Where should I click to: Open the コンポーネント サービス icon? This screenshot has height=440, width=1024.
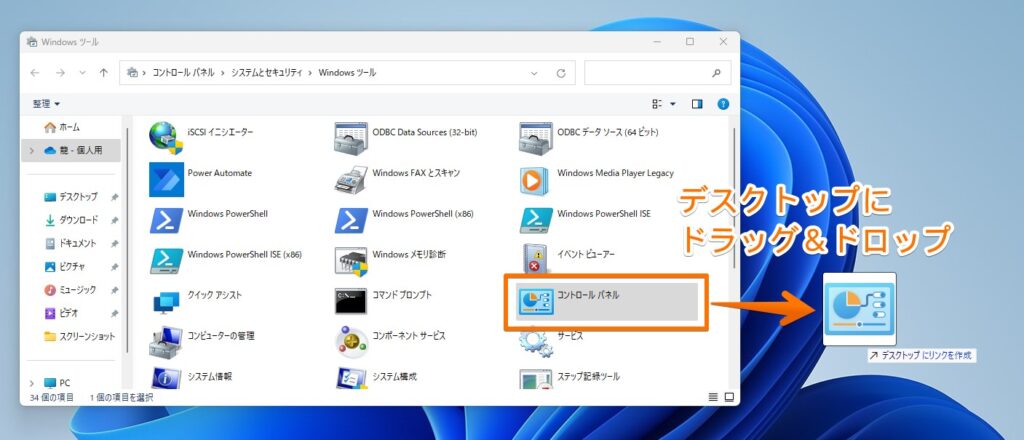tap(351, 342)
